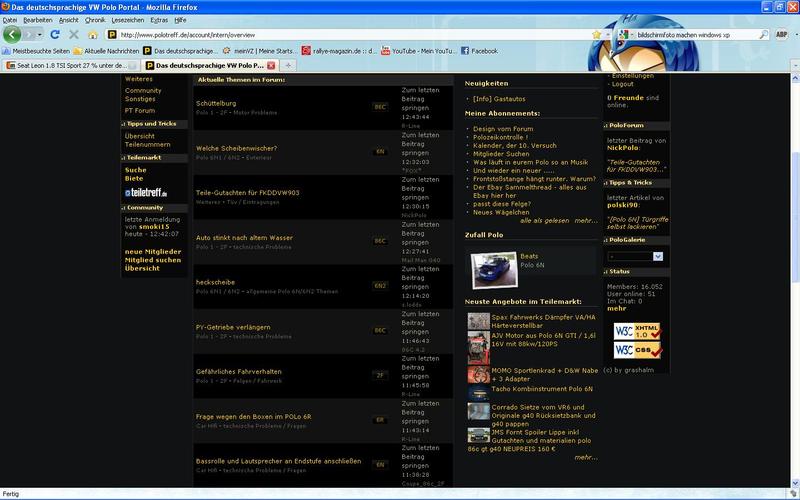Open the Lesezeichen menu
This screenshot has height=500, width=800.
coord(128,20)
